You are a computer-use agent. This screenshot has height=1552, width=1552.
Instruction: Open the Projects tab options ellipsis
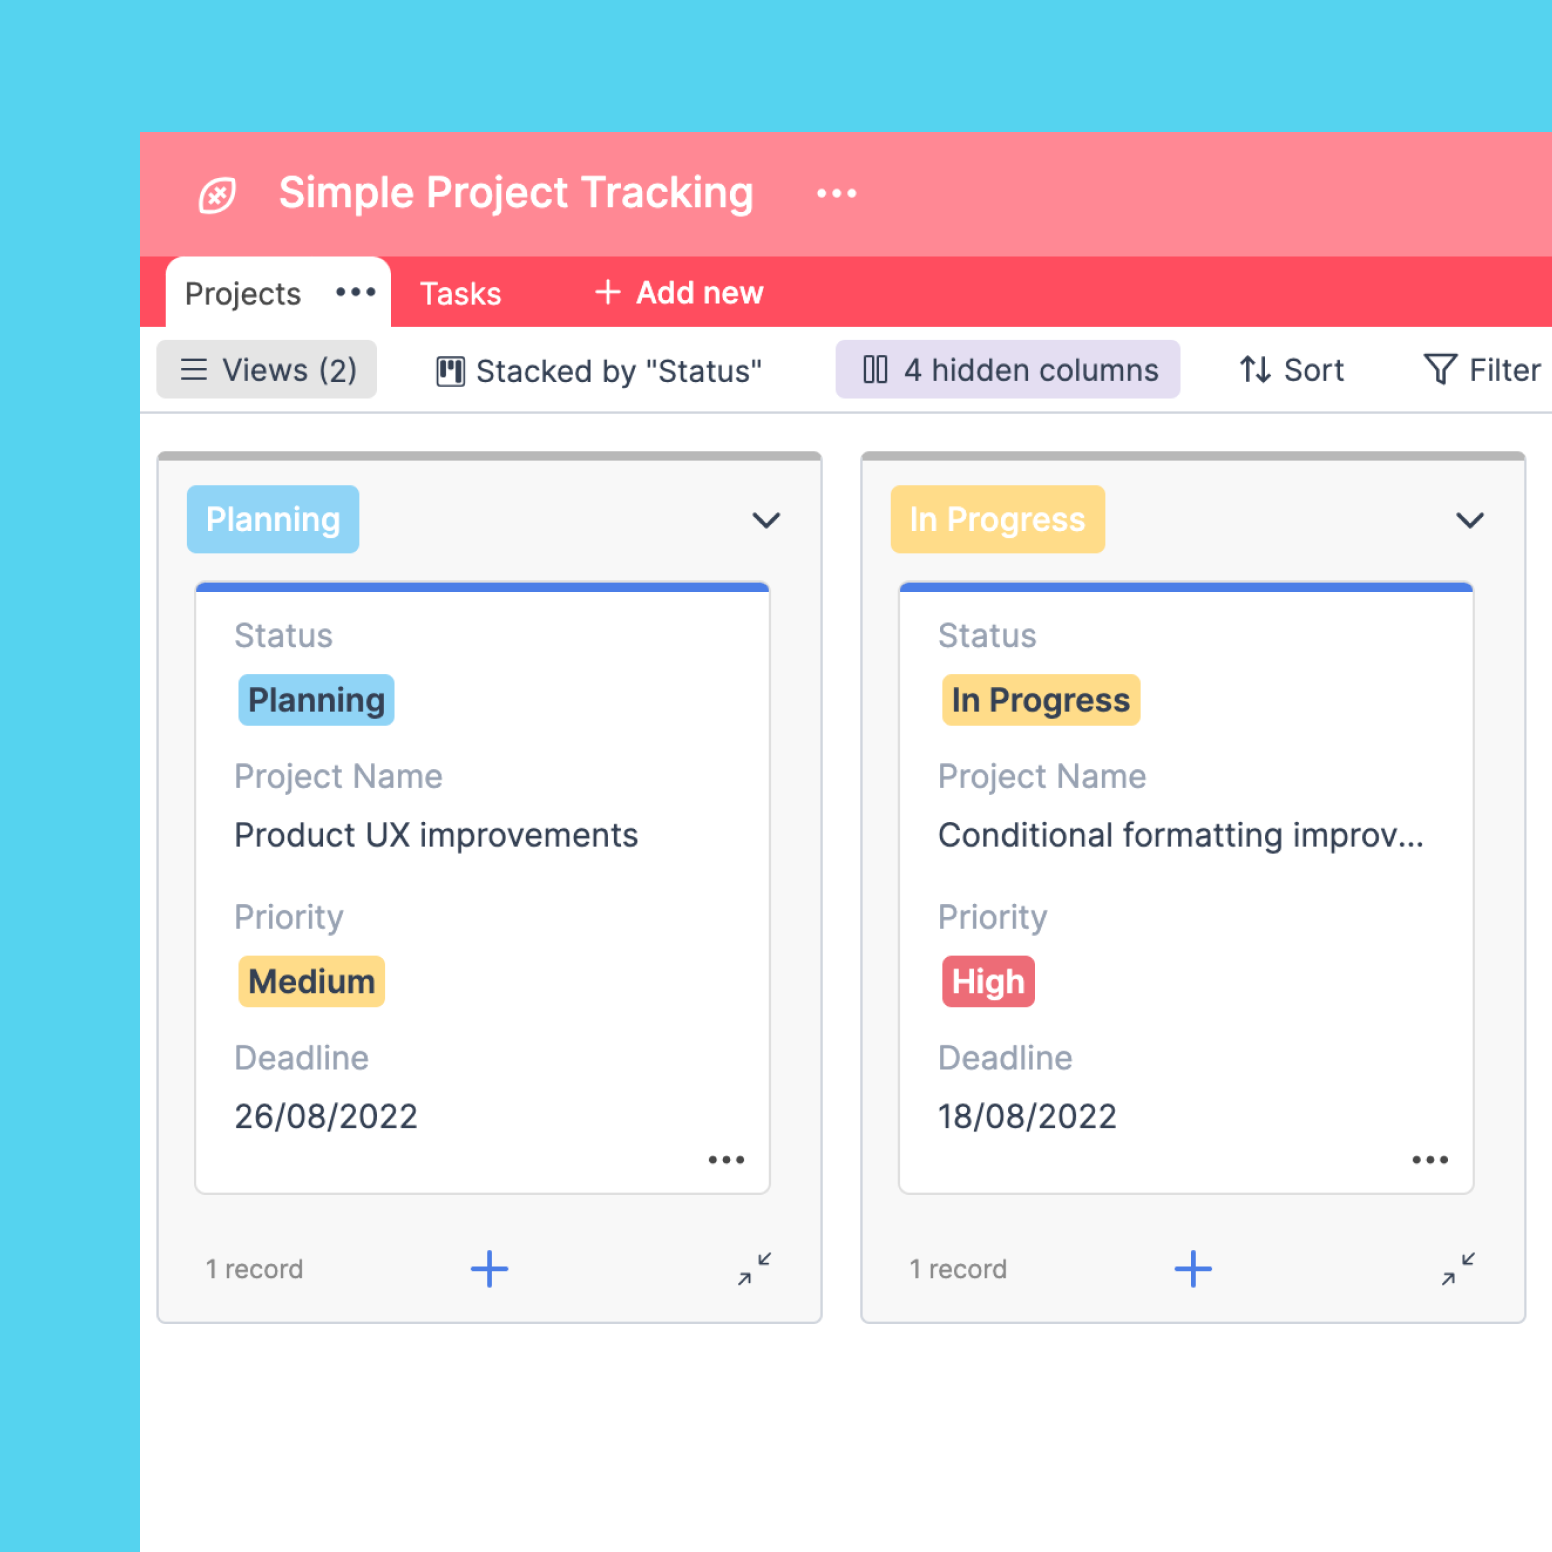coord(355,292)
